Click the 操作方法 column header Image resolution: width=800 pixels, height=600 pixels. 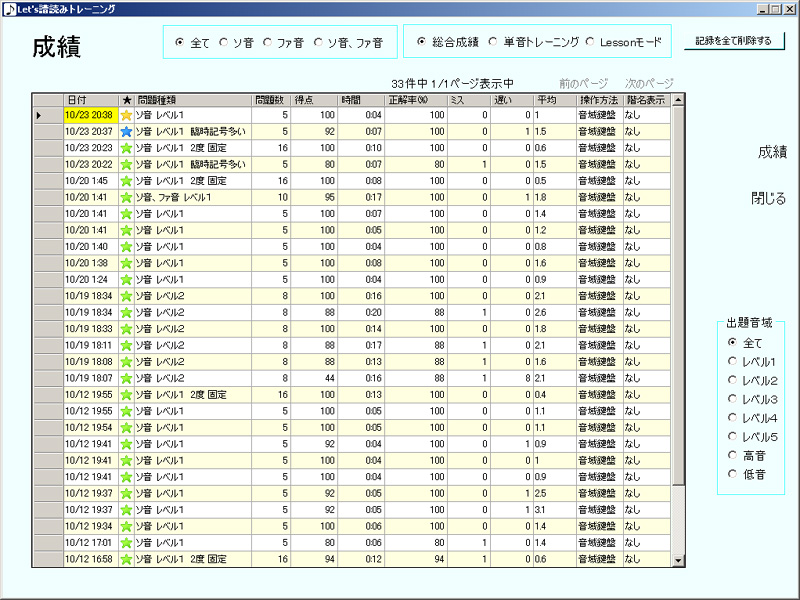point(599,100)
